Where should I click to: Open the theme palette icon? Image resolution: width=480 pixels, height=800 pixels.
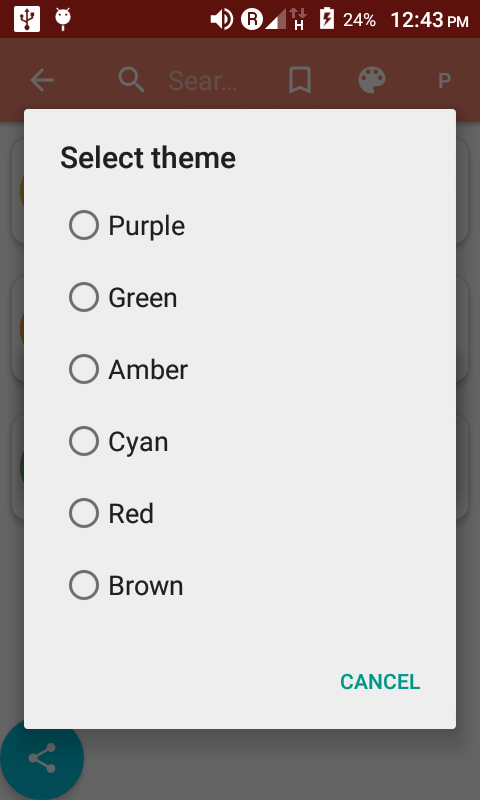tap(372, 80)
